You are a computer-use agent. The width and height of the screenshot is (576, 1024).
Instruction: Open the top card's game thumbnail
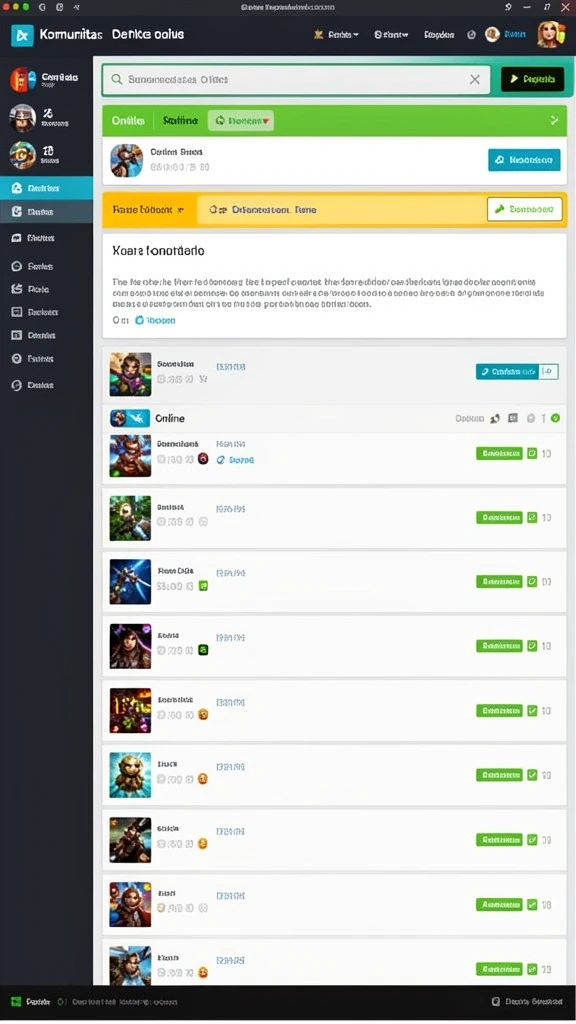tap(126, 161)
